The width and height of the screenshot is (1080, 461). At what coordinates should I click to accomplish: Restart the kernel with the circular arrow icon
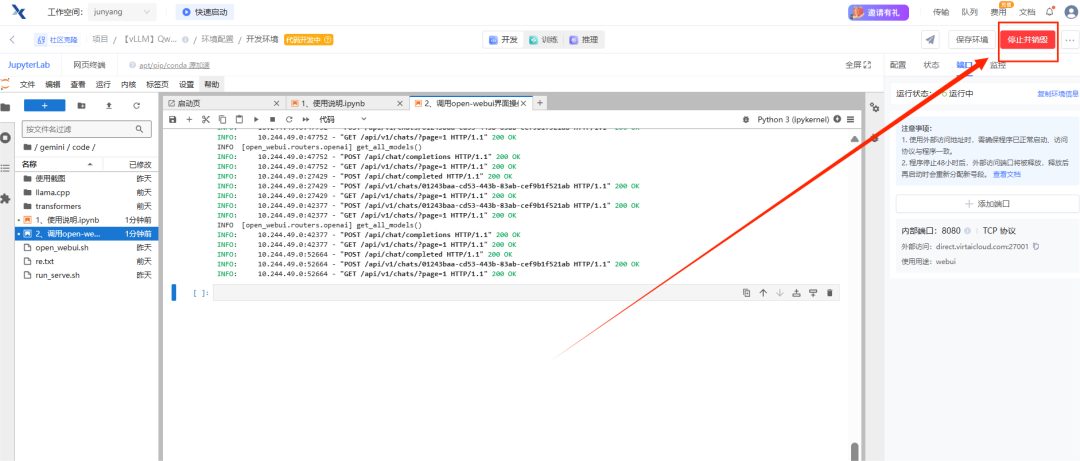[289, 119]
